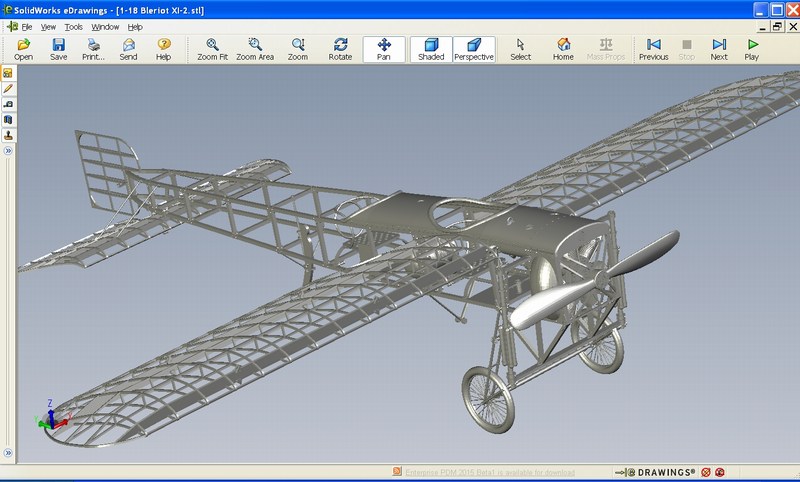Click the Stop animation button
Image resolution: width=800 pixels, height=482 pixels.
(687, 49)
